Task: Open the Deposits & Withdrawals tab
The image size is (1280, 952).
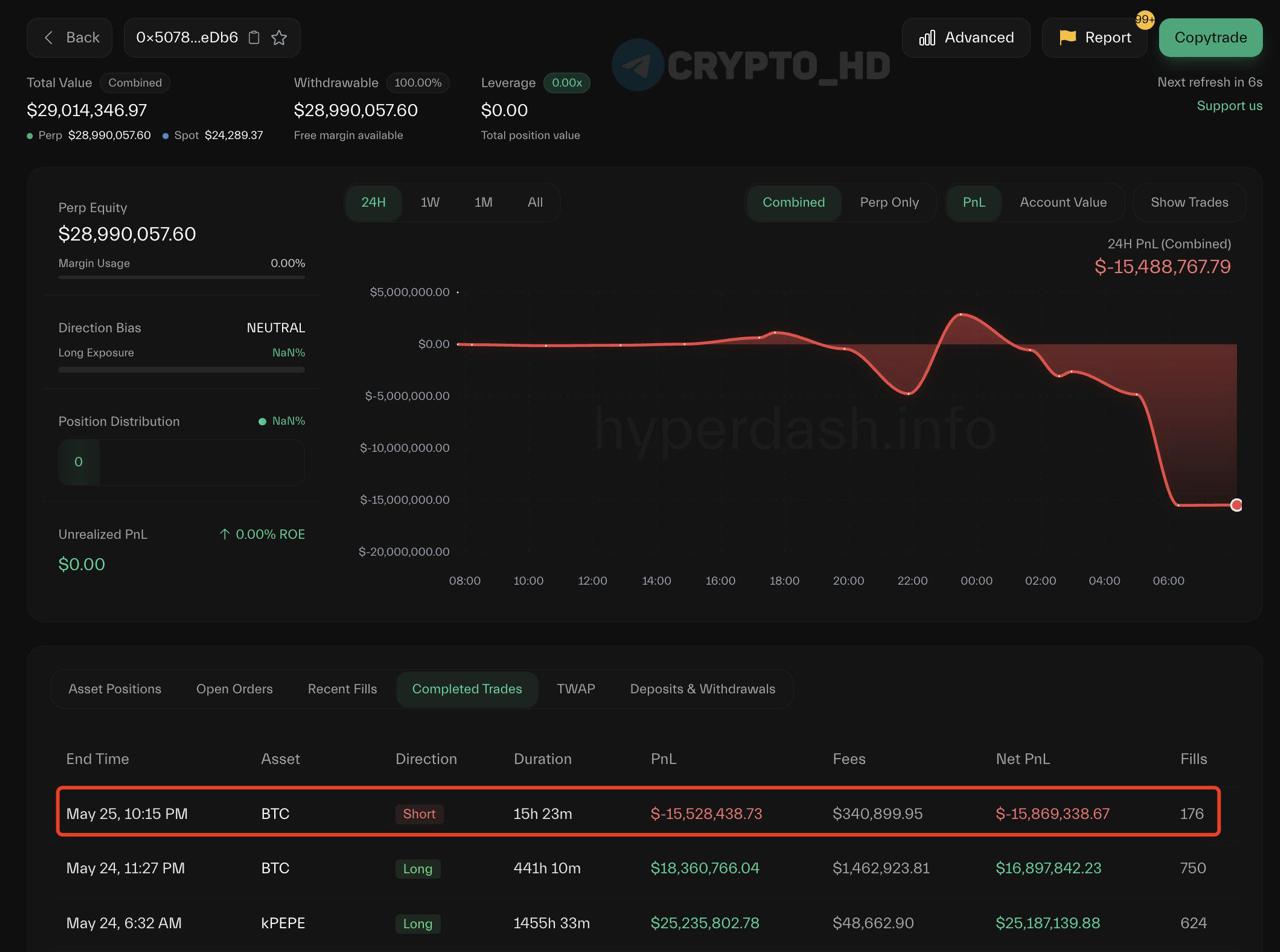Action: pyautogui.click(x=702, y=689)
